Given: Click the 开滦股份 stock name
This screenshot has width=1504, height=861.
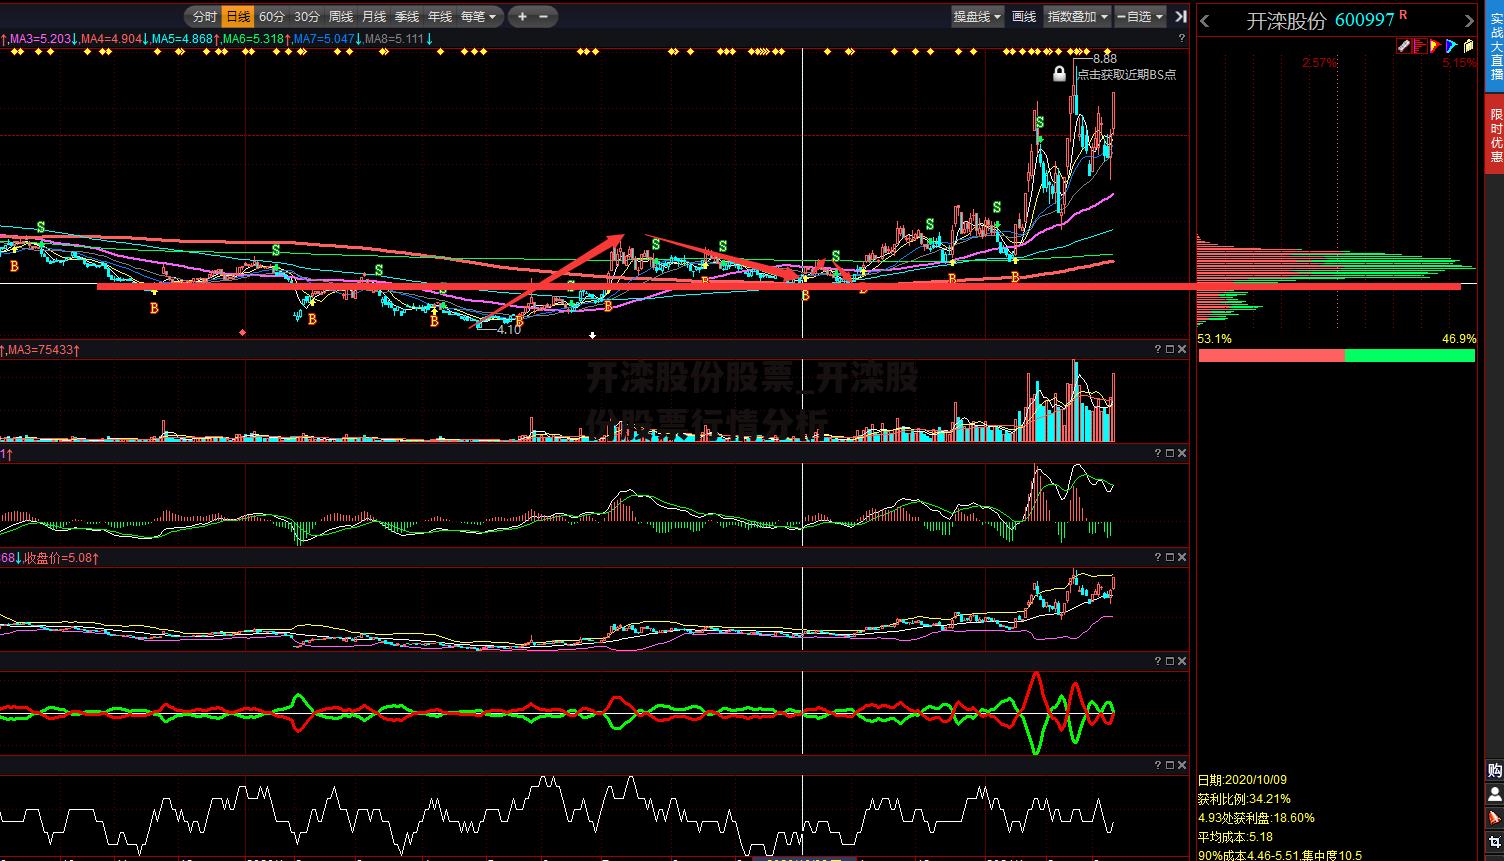Looking at the screenshot, I should pos(1286,20).
